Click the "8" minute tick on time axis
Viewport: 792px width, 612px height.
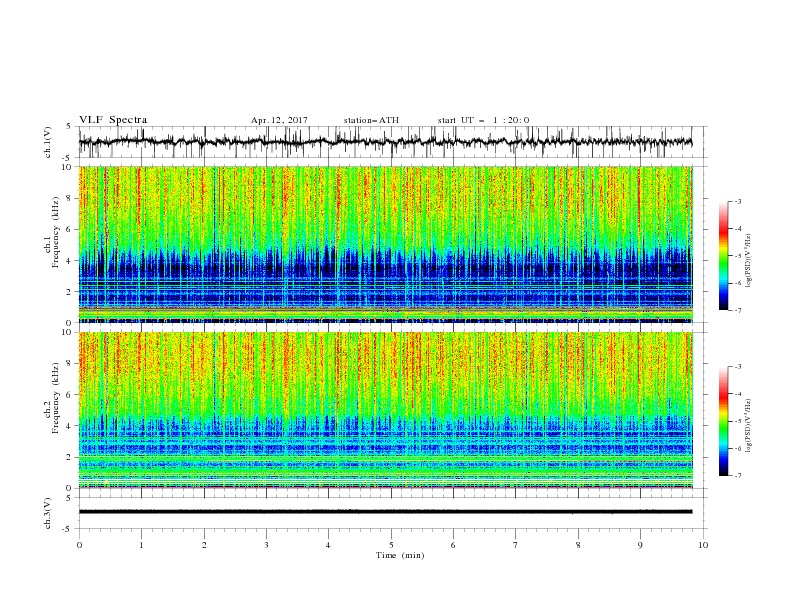click(578, 545)
